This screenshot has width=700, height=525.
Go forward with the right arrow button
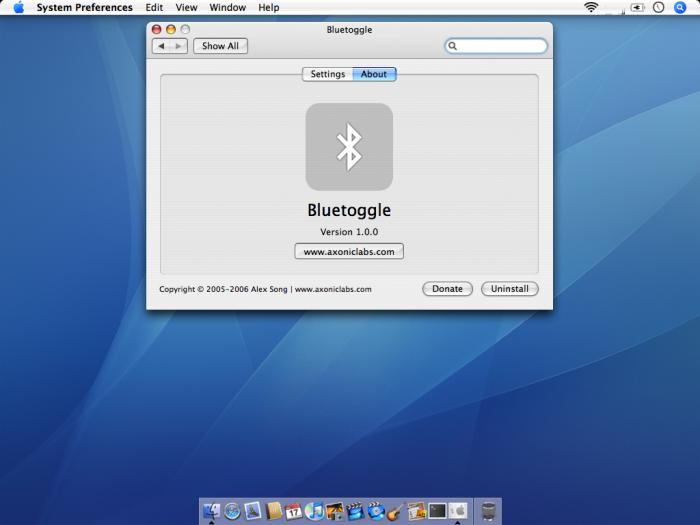point(179,46)
